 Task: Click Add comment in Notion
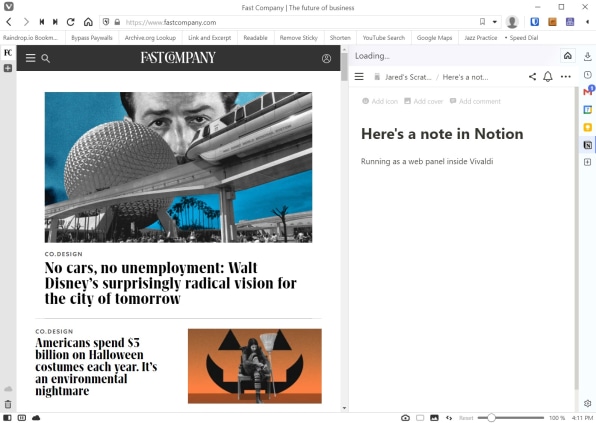[475, 101]
